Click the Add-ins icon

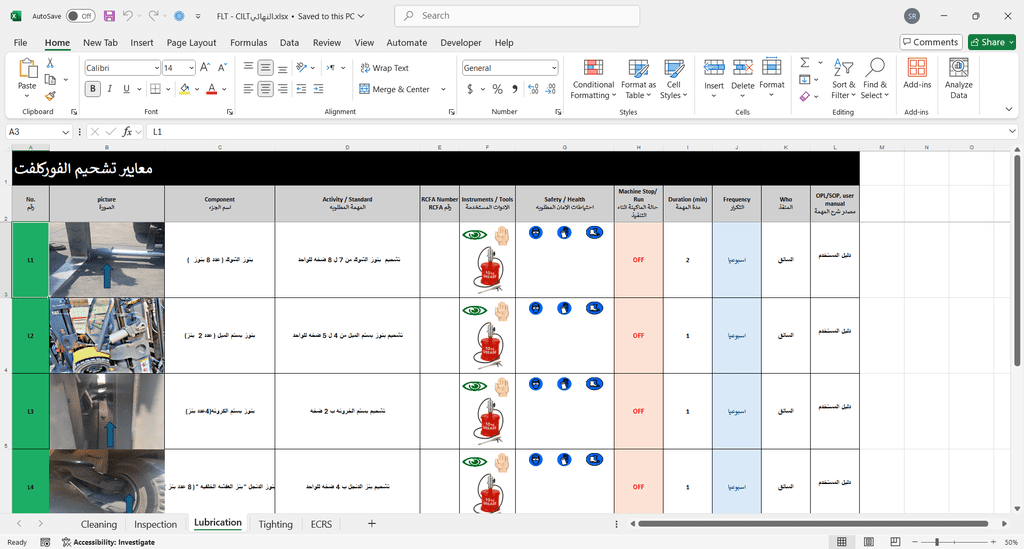tap(917, 69)
